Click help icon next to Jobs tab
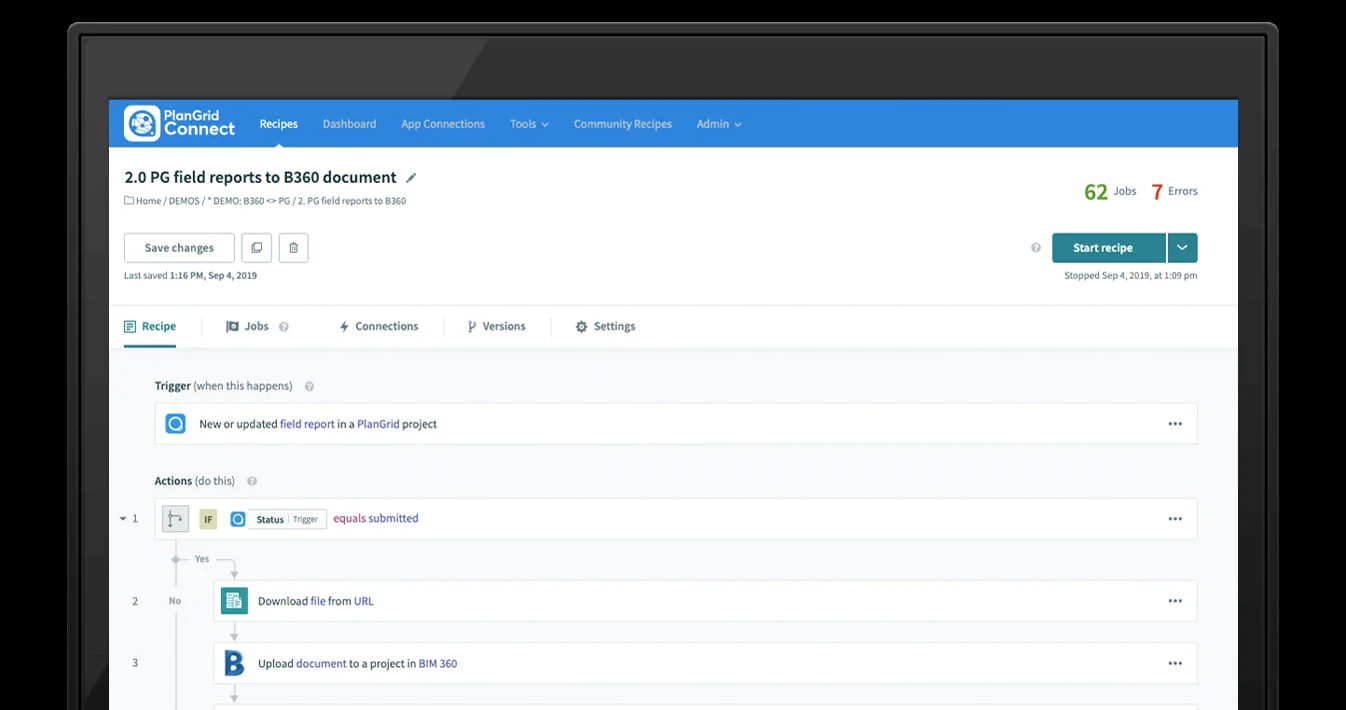Image resolution: width=1346 pixels, height=710 pixels. (284, 327)
